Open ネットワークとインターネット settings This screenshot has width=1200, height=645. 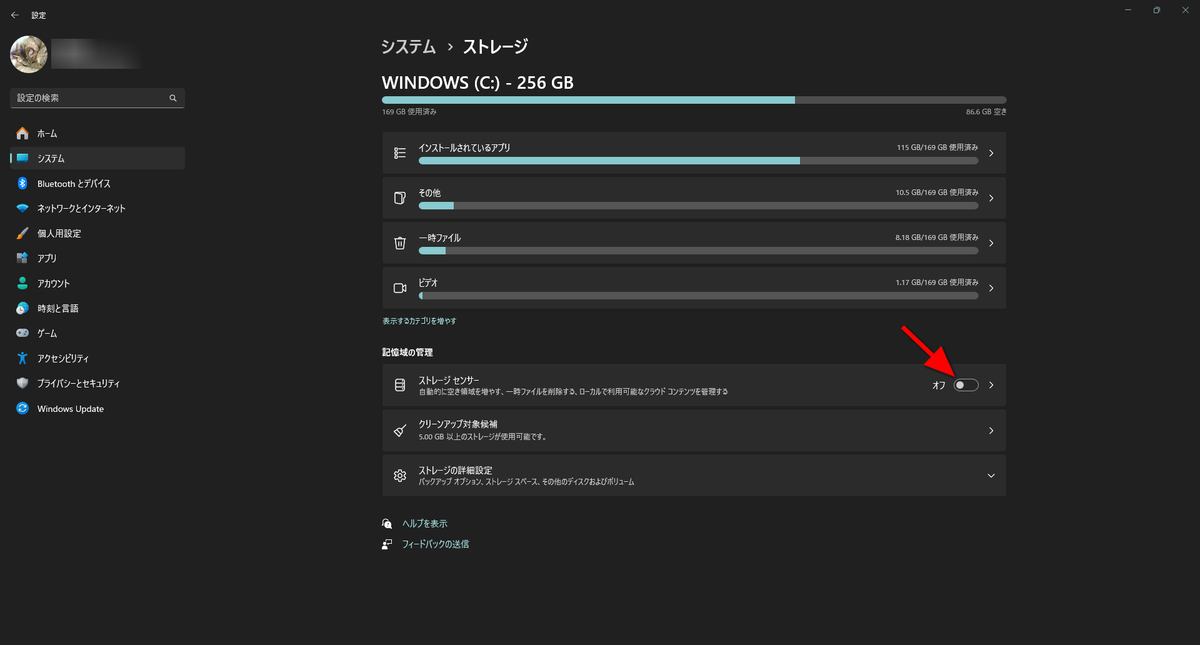[97, 208]
